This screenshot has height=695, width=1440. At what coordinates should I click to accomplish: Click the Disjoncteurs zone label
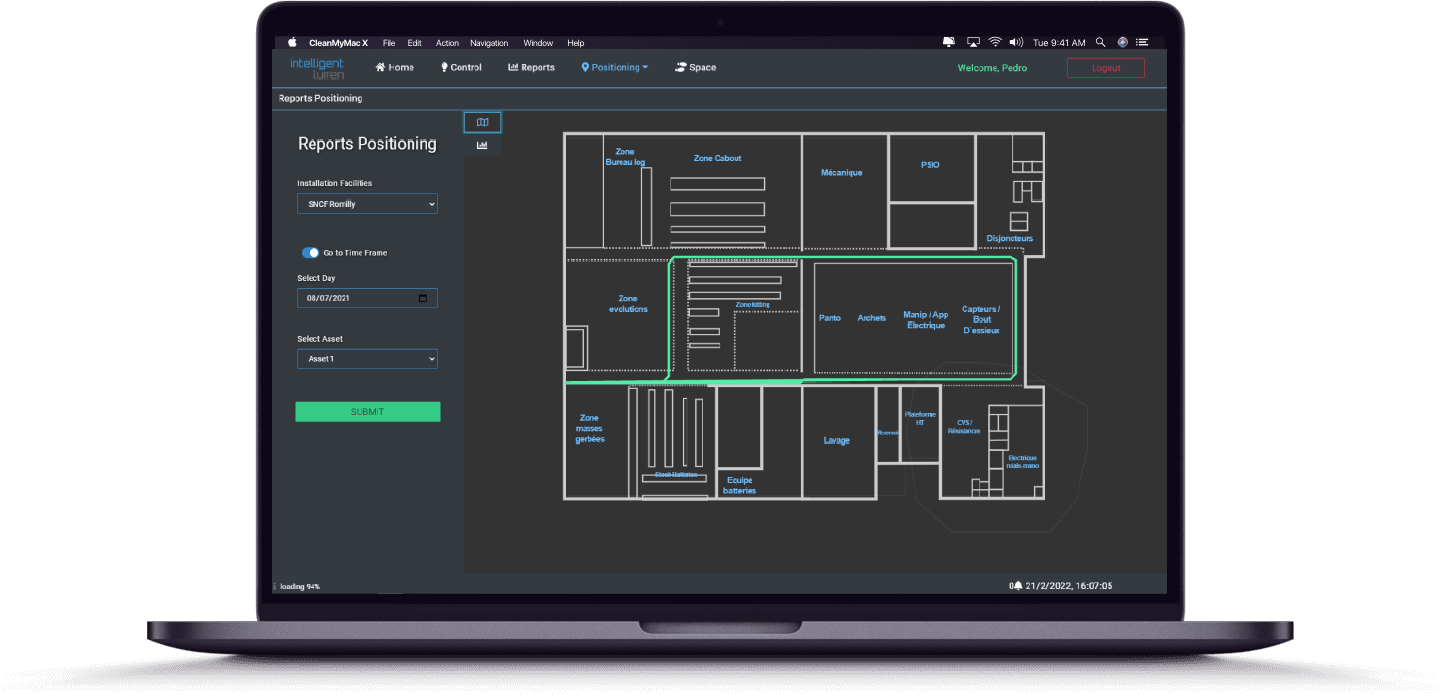pos(1009,239)
